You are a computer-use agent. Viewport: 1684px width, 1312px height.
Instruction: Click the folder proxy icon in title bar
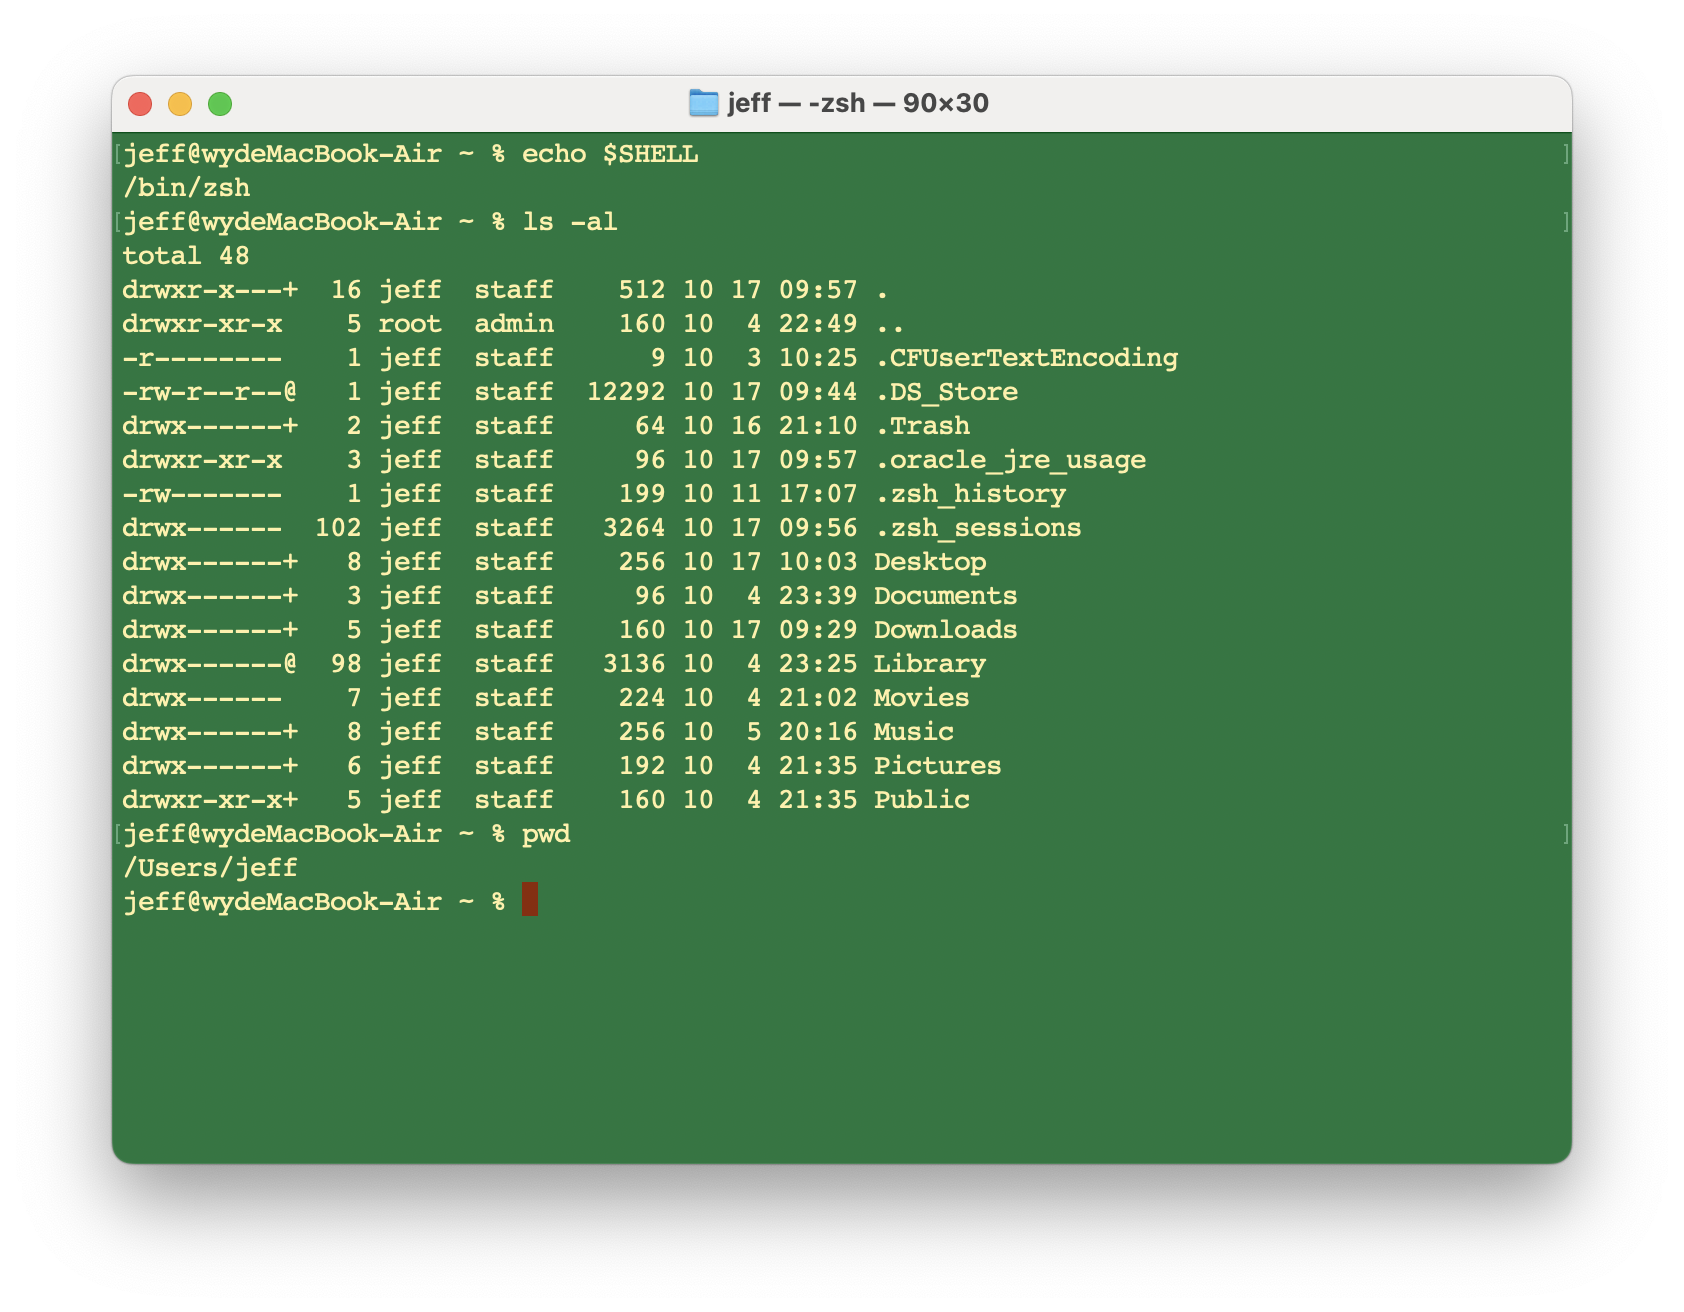tap(704, 103)
